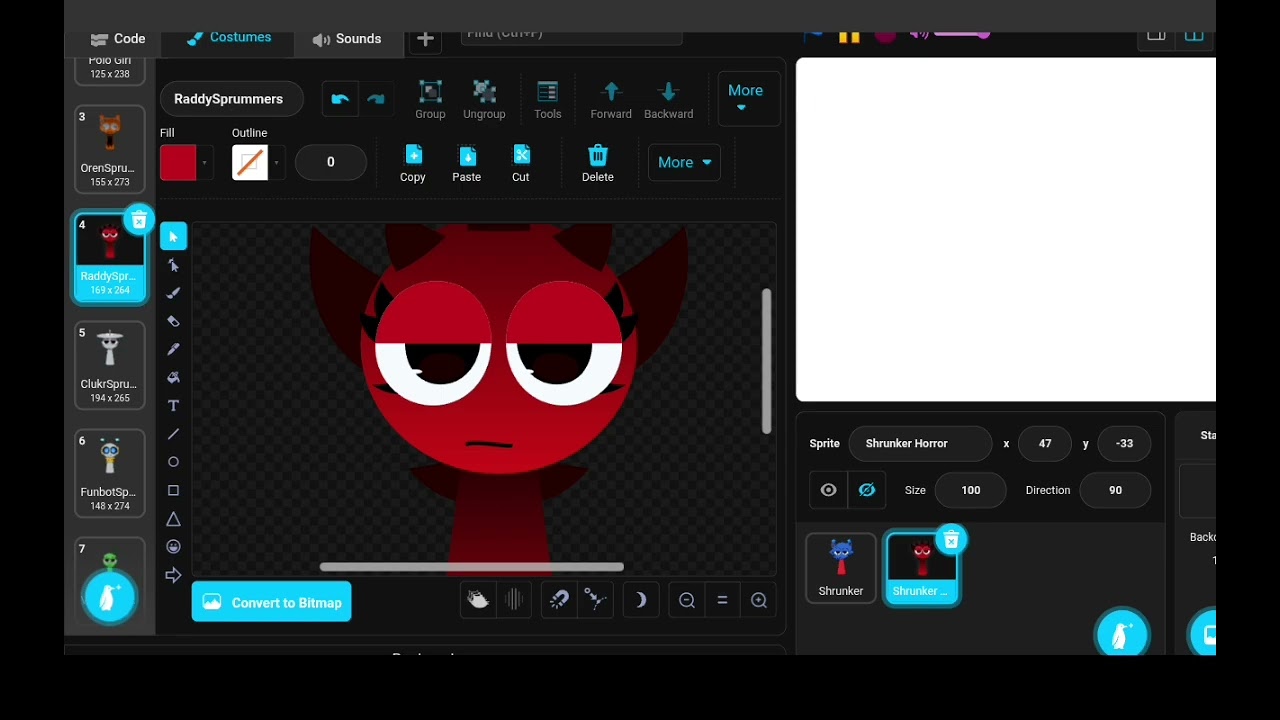Switch to the Sounds tab
This screenshot has height=720, width=1280.
[x=347, y=39]
